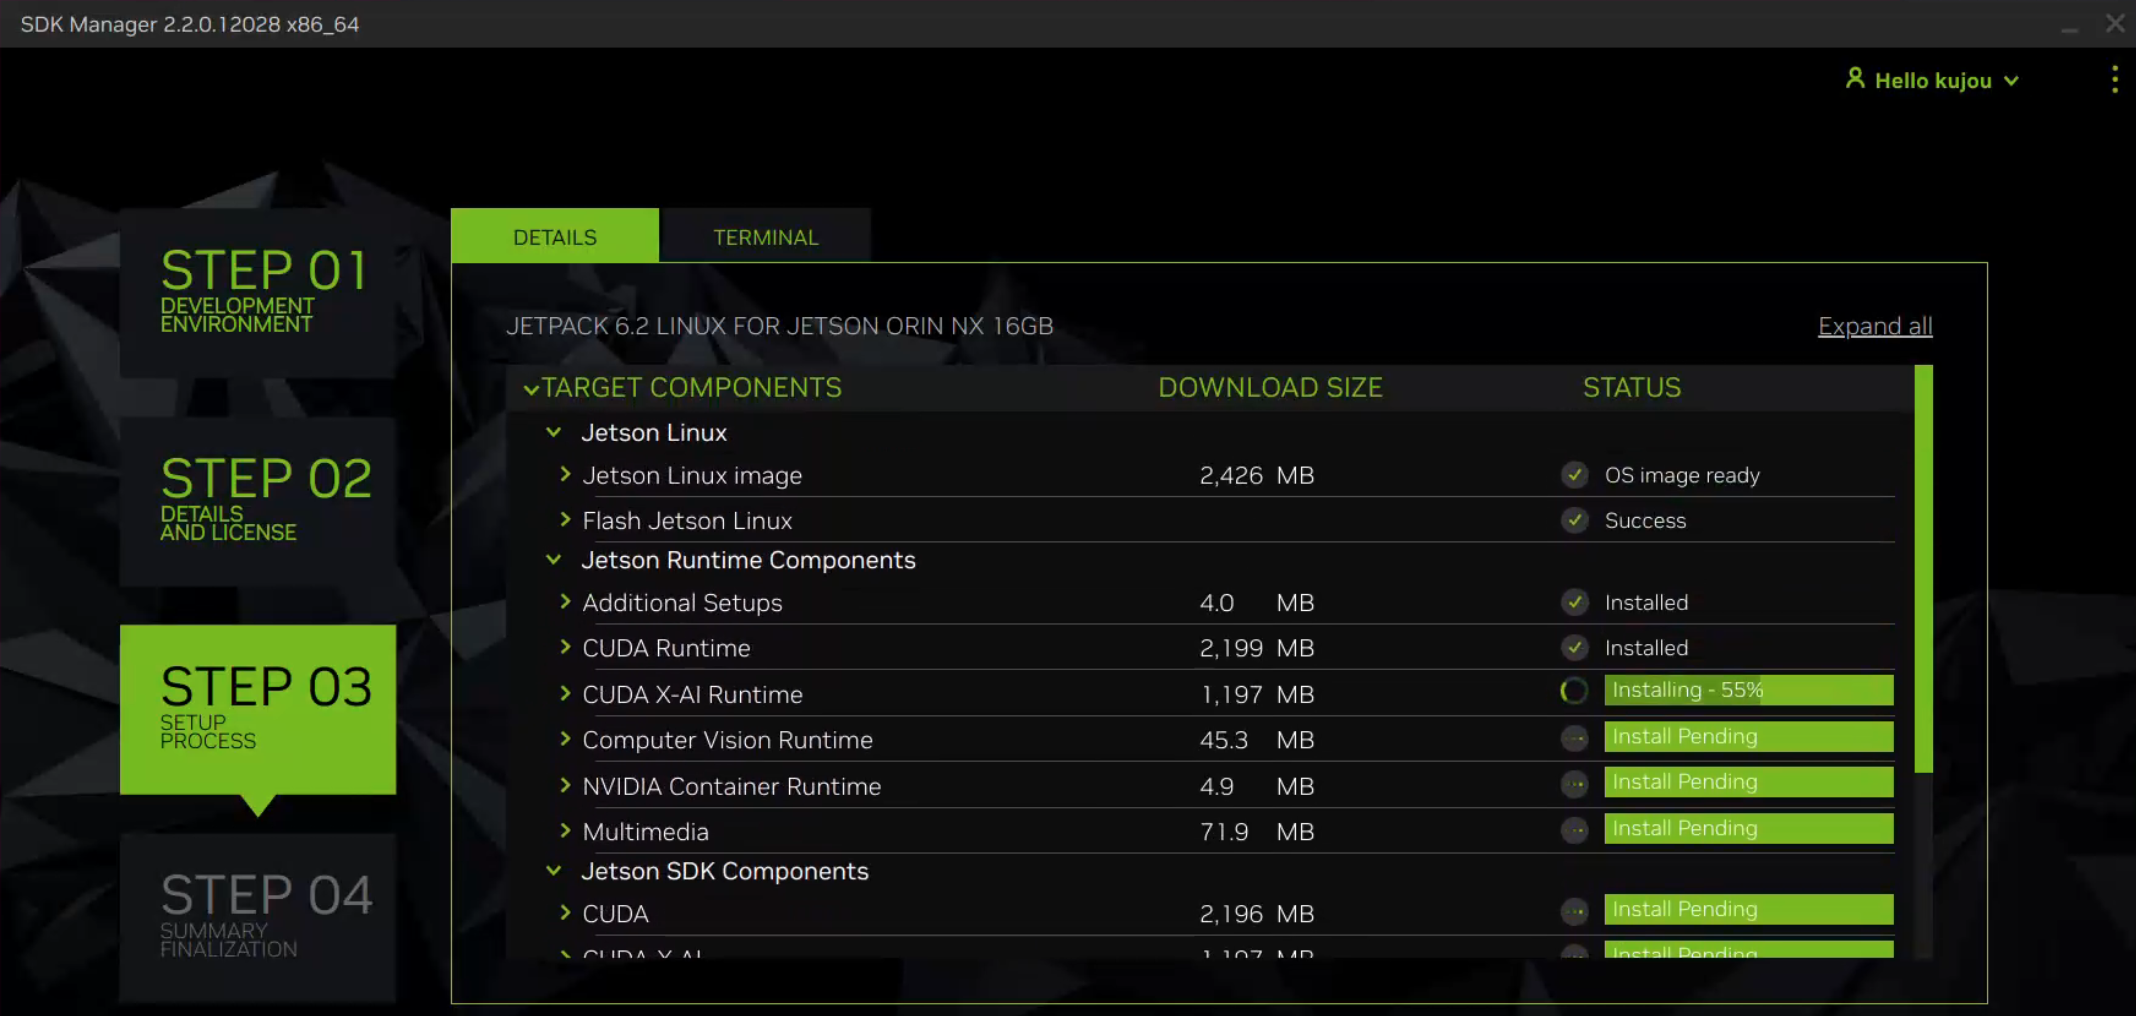The width and height of the screenshot is (2136, 1016).
Task: Click the Additional Setups Installed status text
Action: pyautogui.click(x=1646, y=602)
